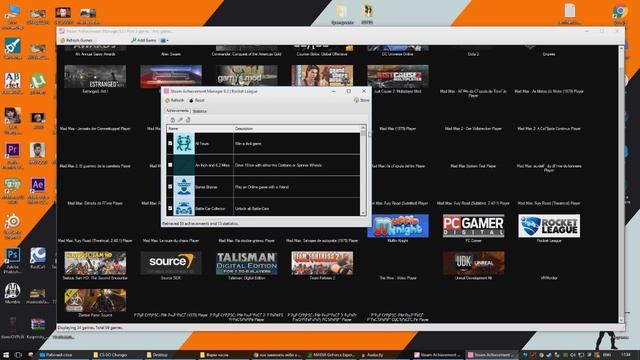
Task: Click the Adobe Photoshop desktop icon
Action: click(x=13, y=255)
